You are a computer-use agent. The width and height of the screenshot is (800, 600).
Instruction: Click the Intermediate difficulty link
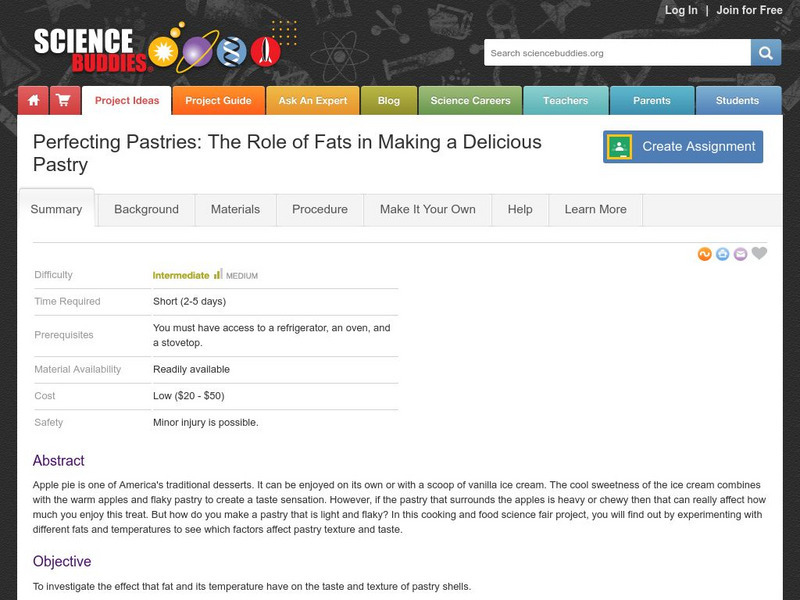pyautogui.click(x=181, y=276)
